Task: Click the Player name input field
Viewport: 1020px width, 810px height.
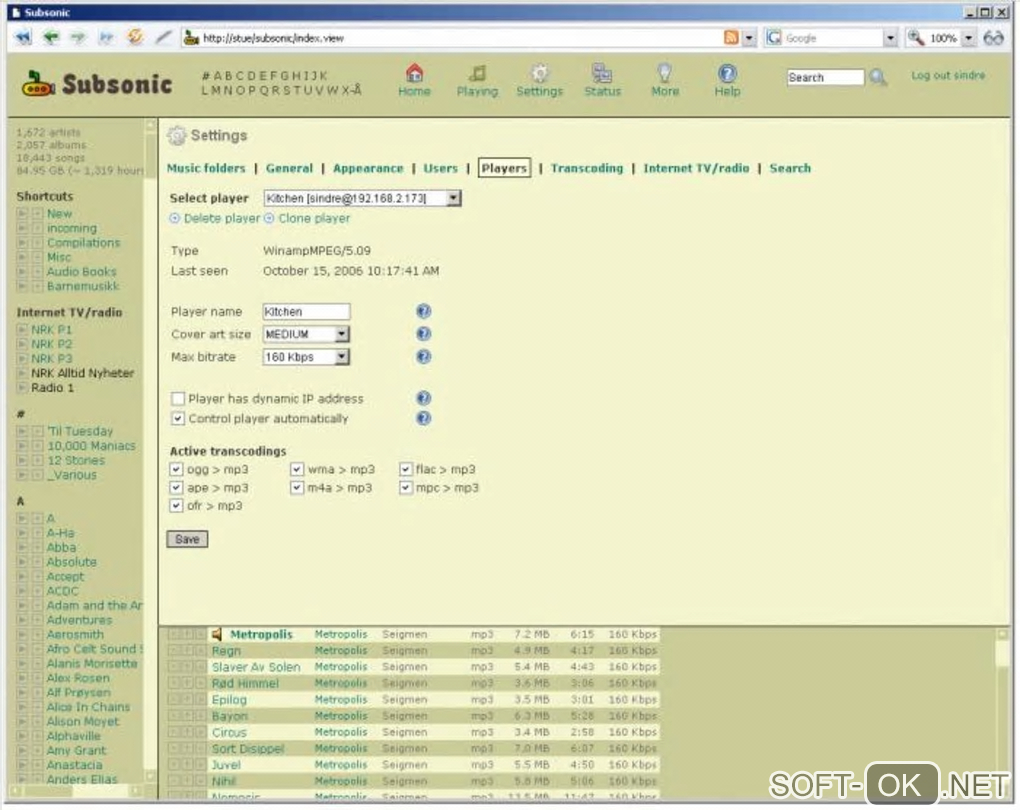Action: pos(306,312)
